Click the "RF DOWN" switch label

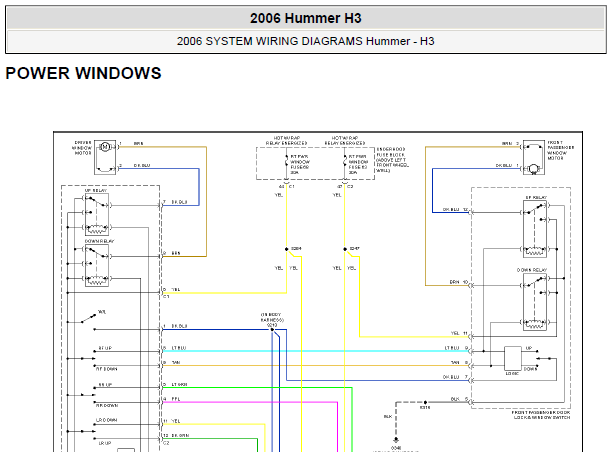point(106,369)
